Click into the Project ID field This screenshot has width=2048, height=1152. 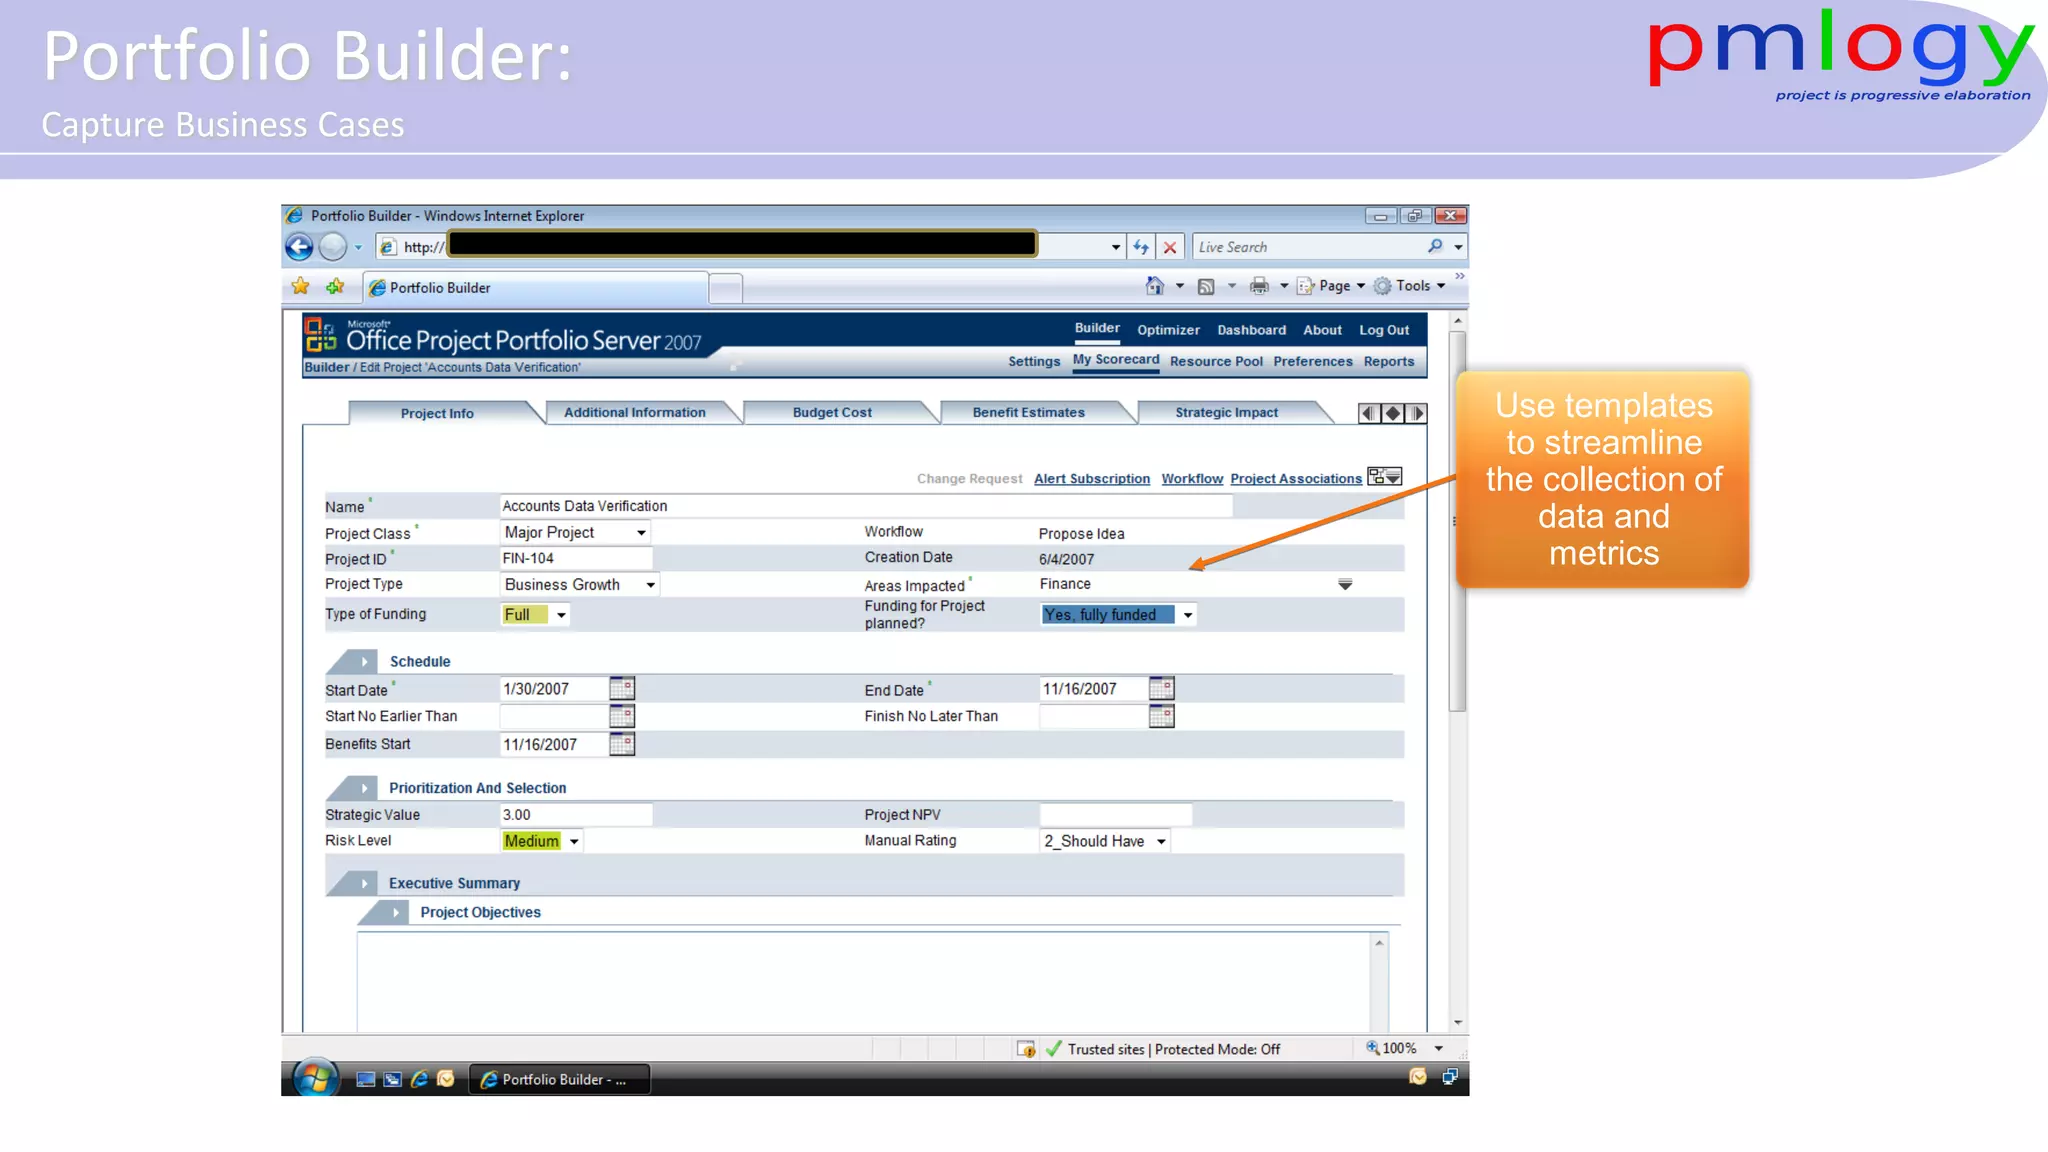576,559
